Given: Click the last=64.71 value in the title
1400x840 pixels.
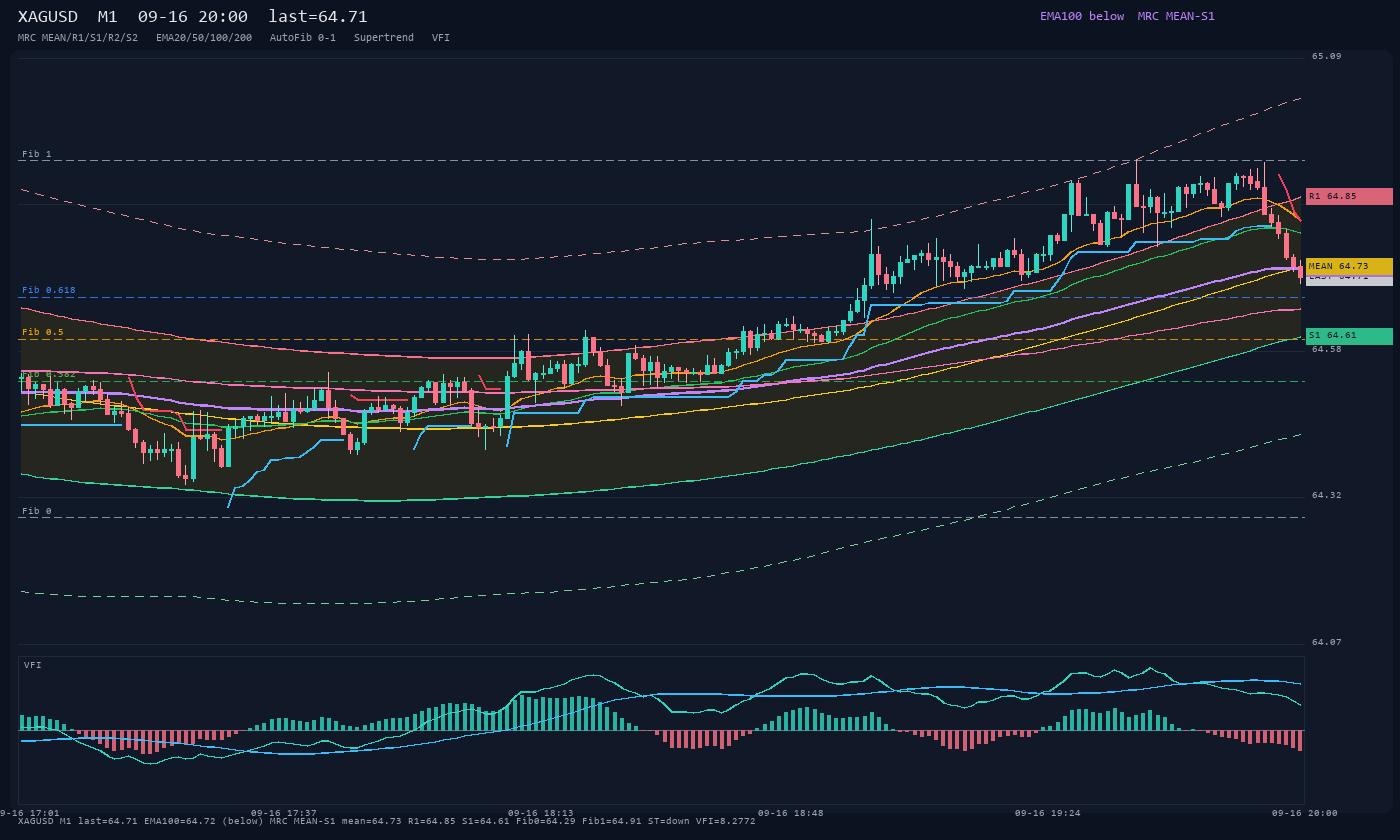Looking at the screenshot, I should click(x=318, y=17).
